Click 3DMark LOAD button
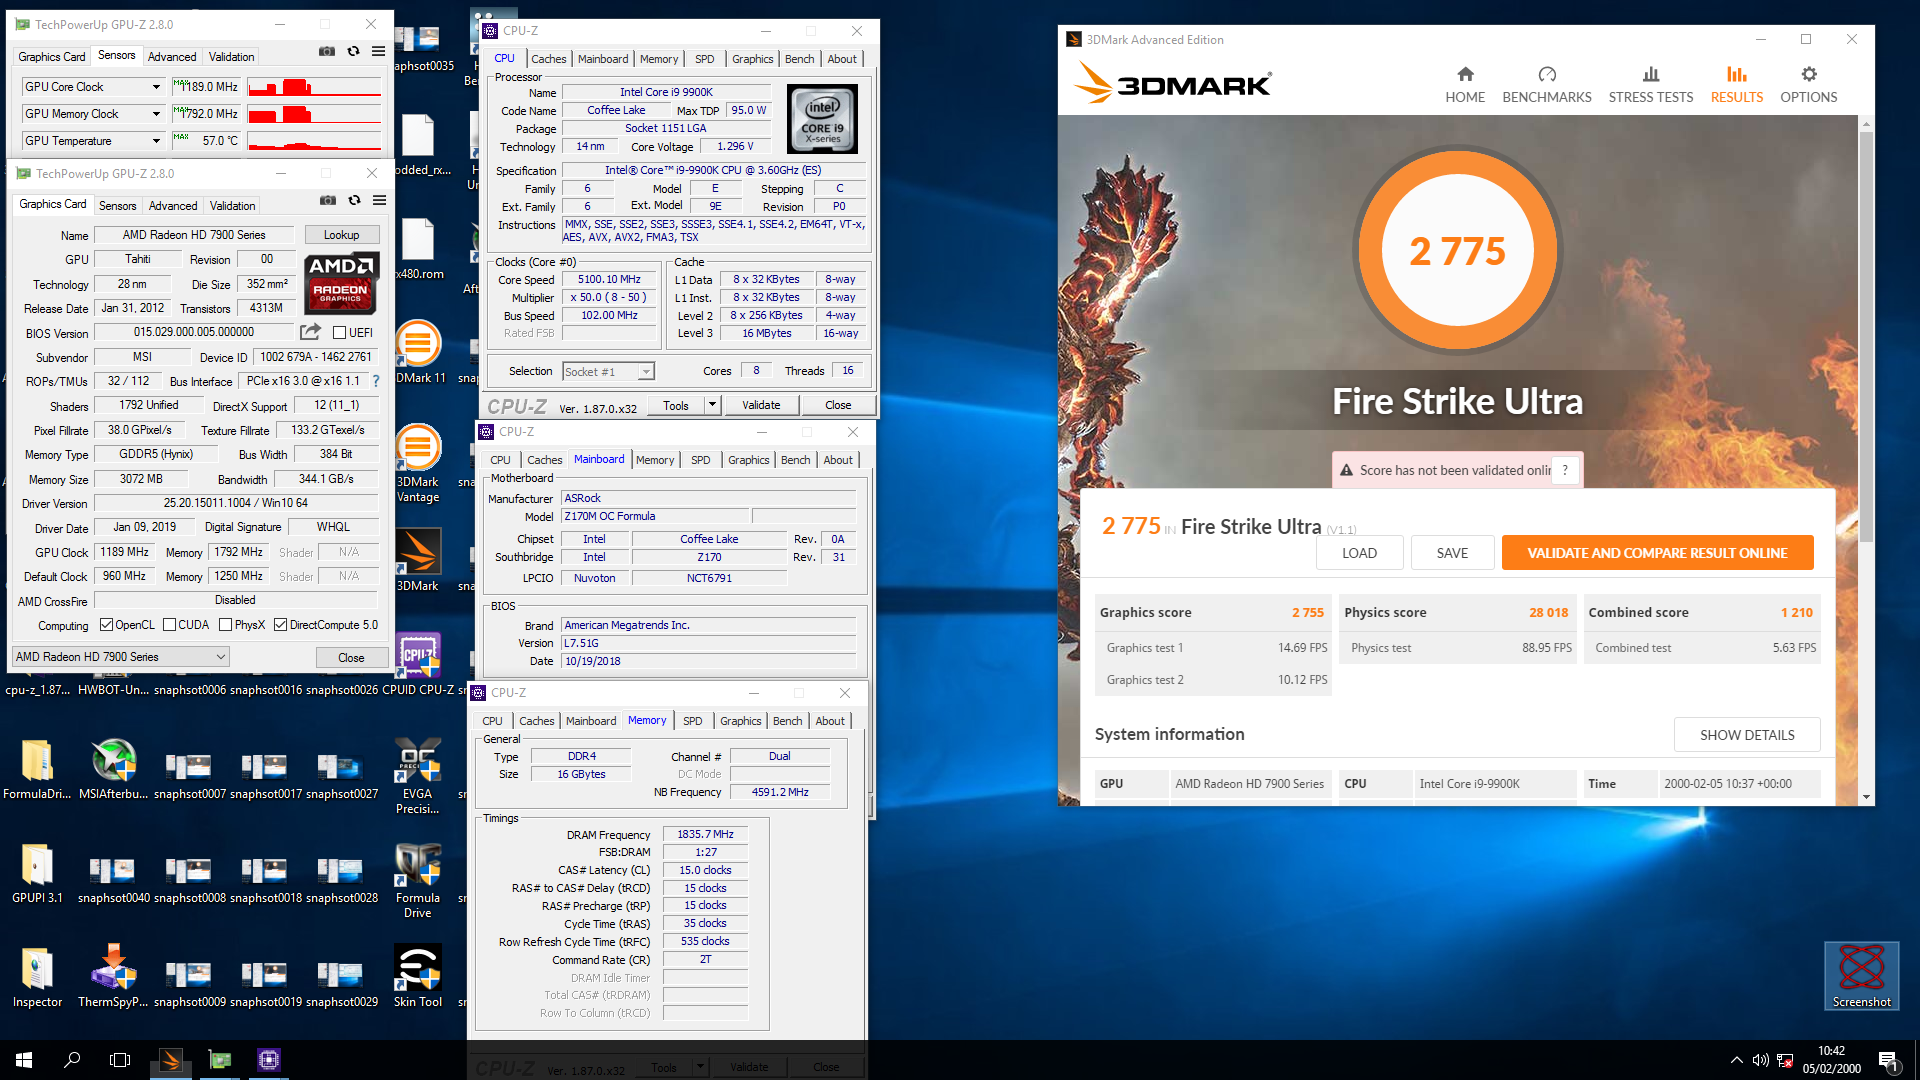1920x1080 pixels. [x=1359, y=553]
